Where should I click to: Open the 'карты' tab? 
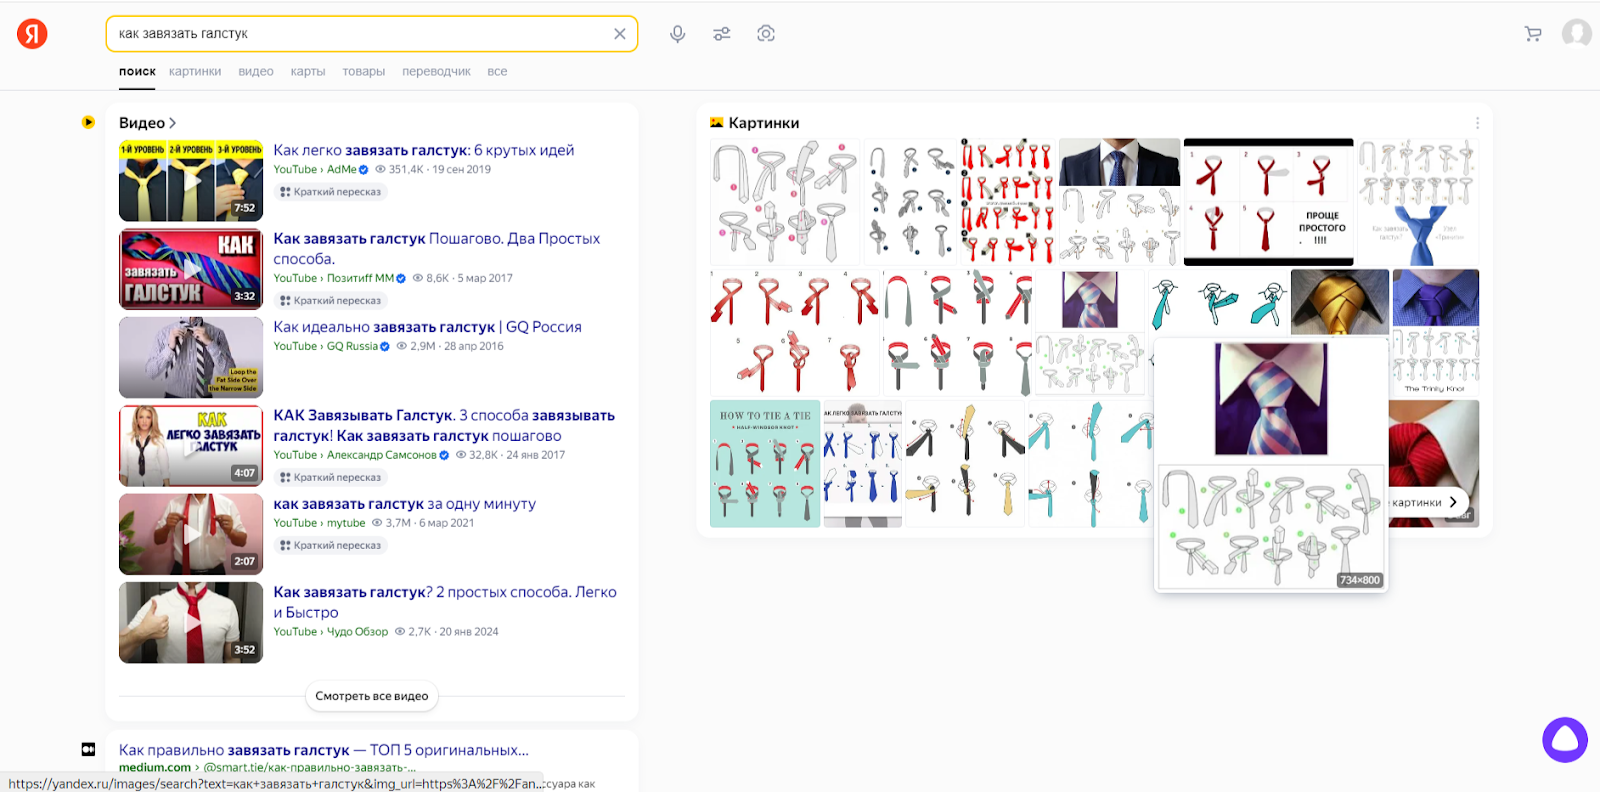click(308, 72)
